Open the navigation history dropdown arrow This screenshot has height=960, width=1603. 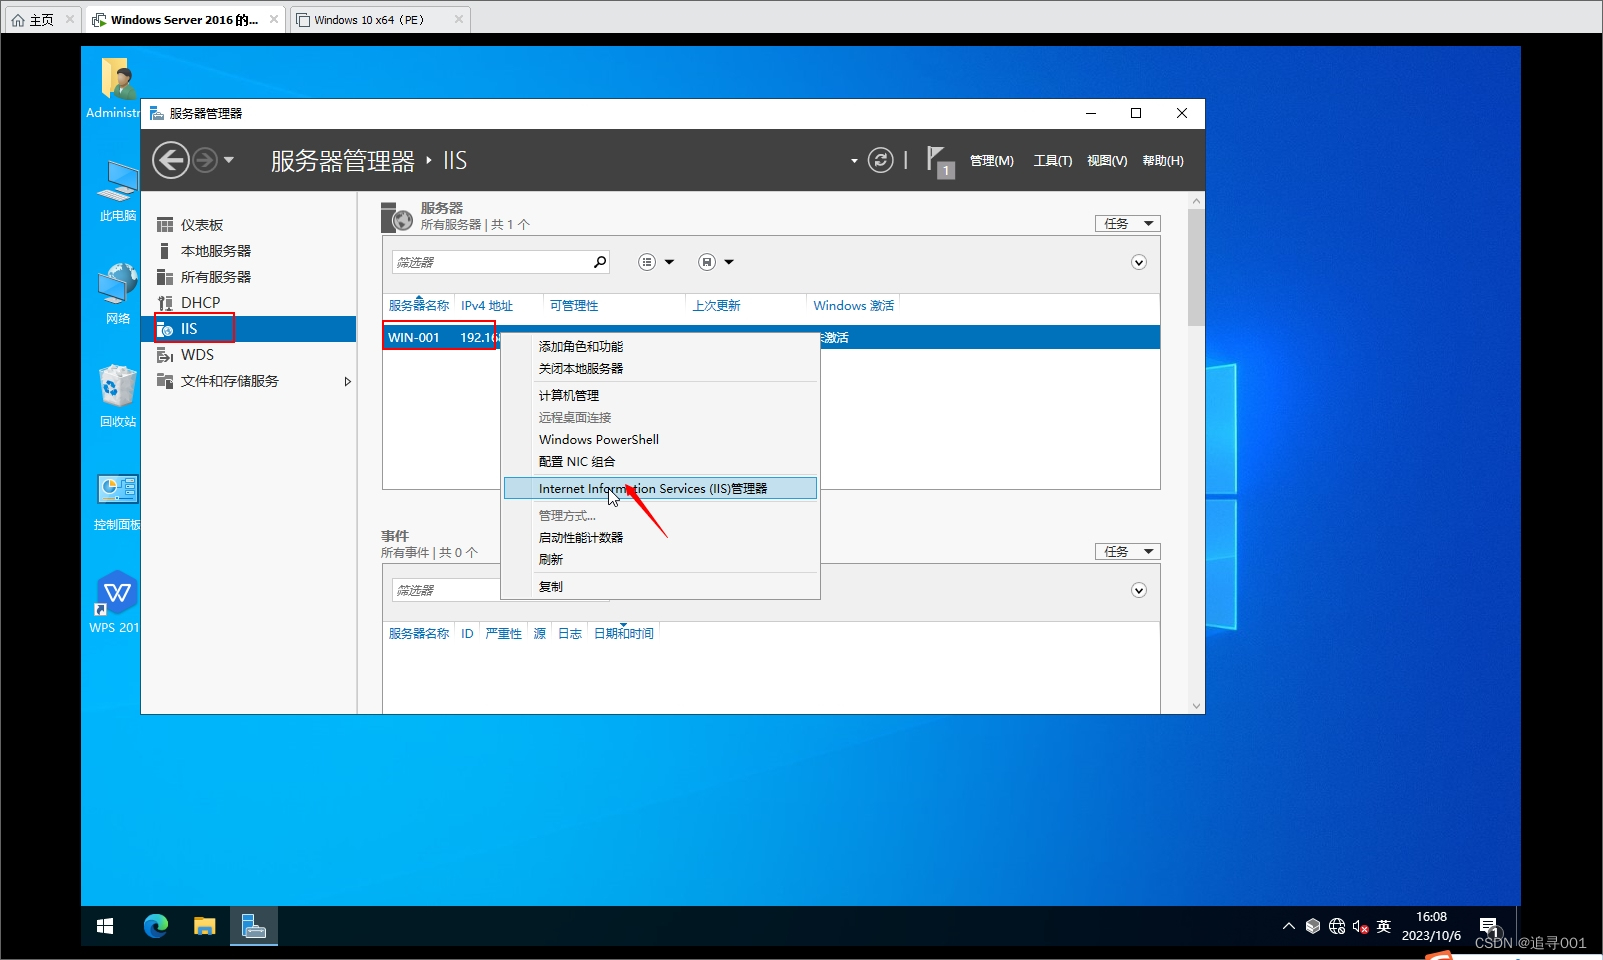(229, 160)
